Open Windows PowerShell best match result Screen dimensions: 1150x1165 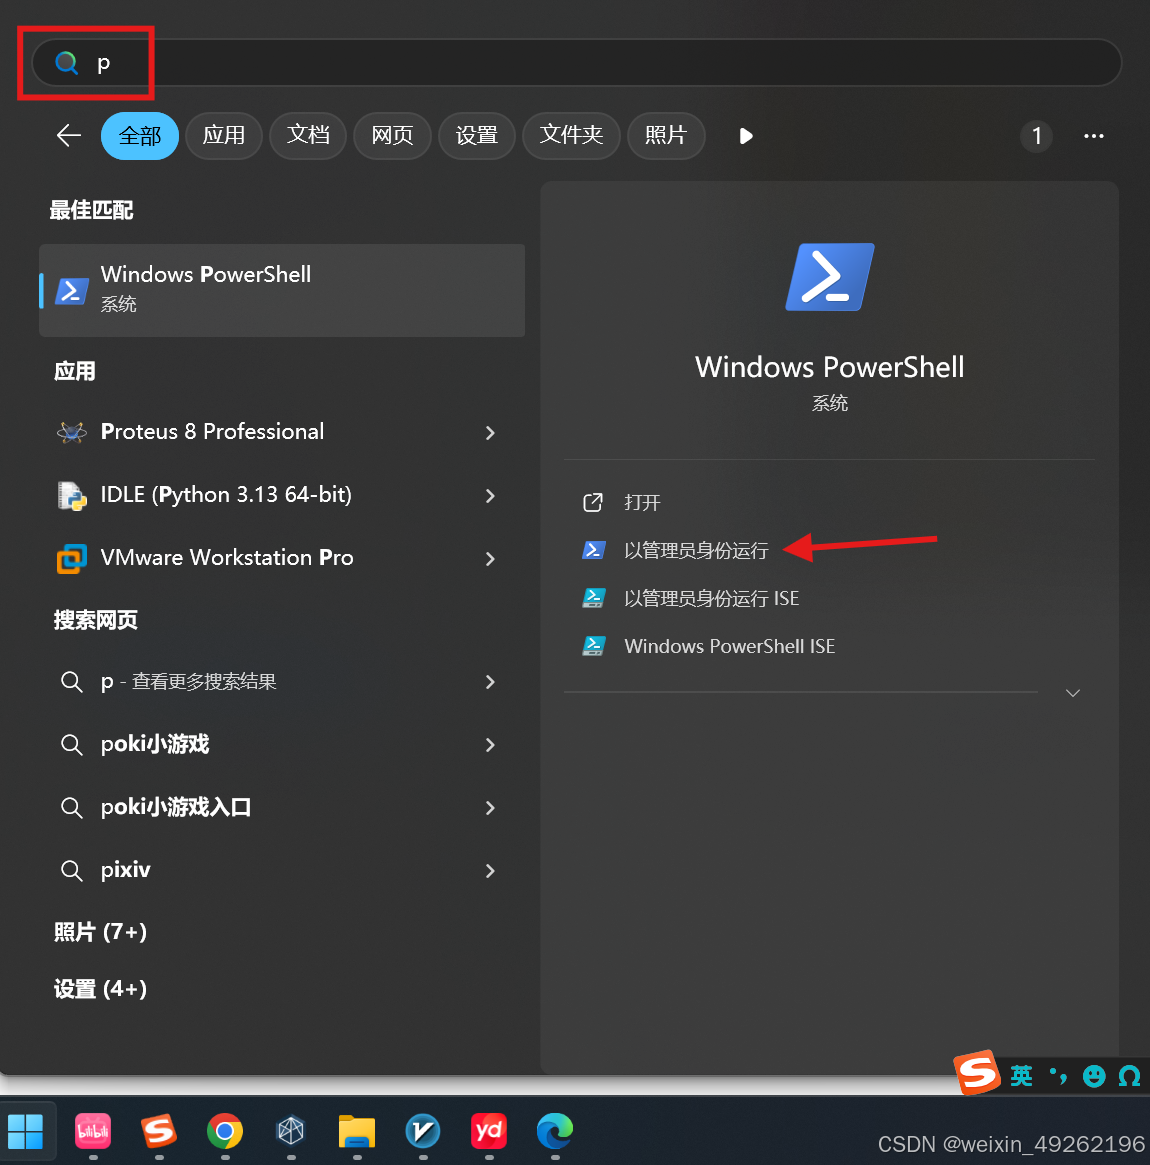tap(282, 290)
